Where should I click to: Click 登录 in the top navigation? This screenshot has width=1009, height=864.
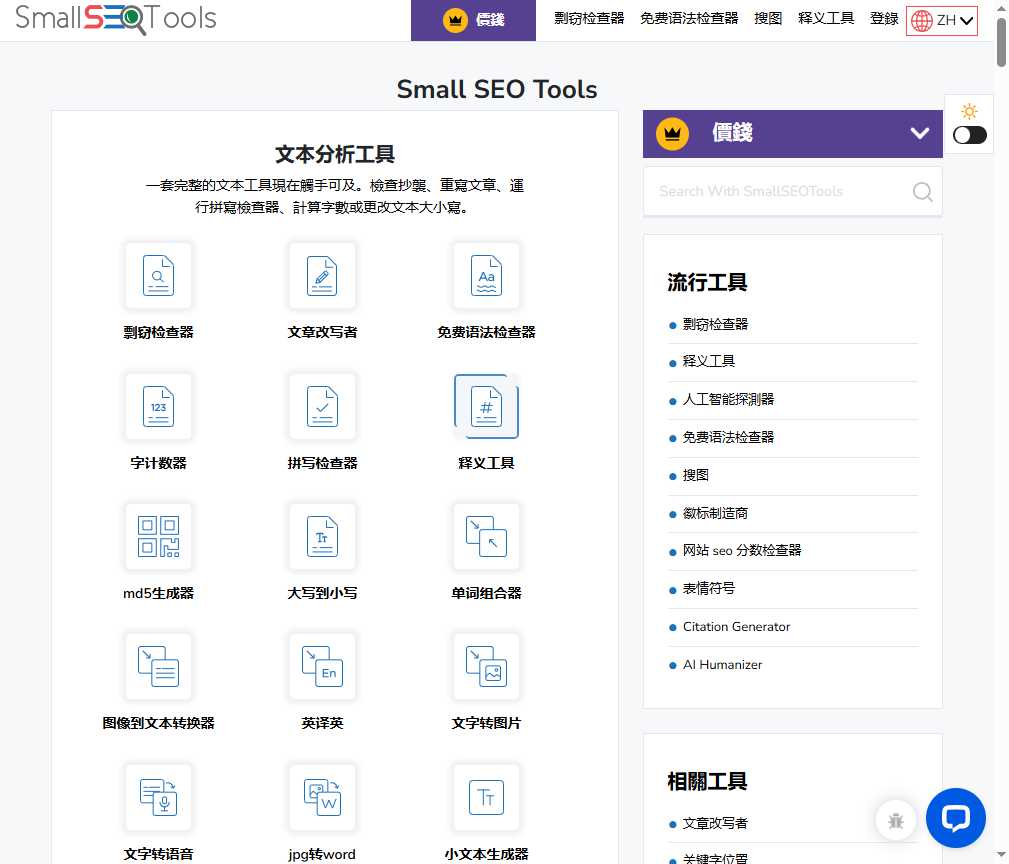pos(883,18)
